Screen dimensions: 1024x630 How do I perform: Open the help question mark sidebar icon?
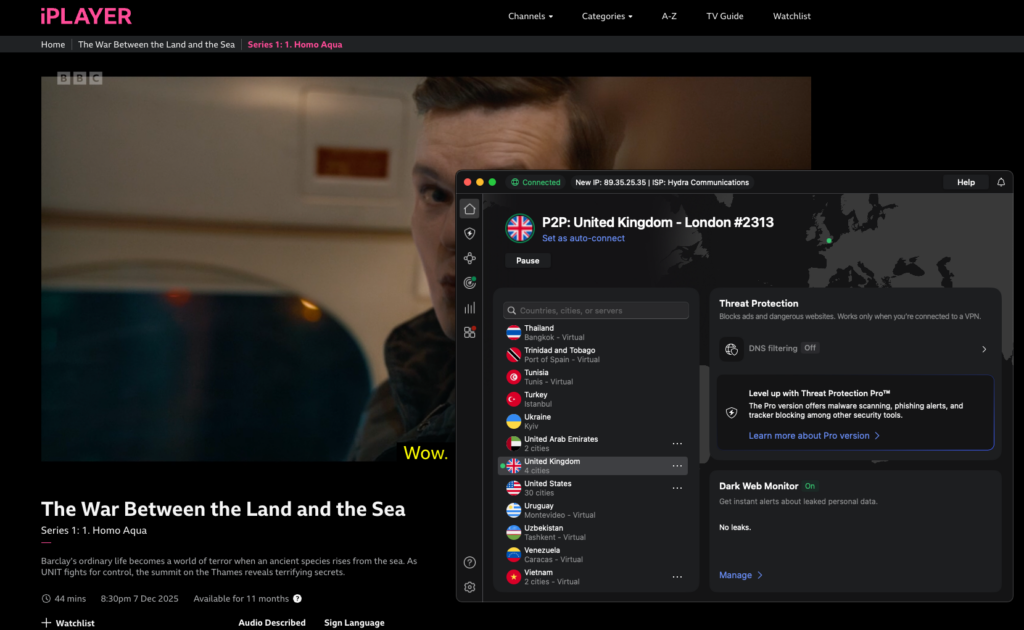coord(470,562)
